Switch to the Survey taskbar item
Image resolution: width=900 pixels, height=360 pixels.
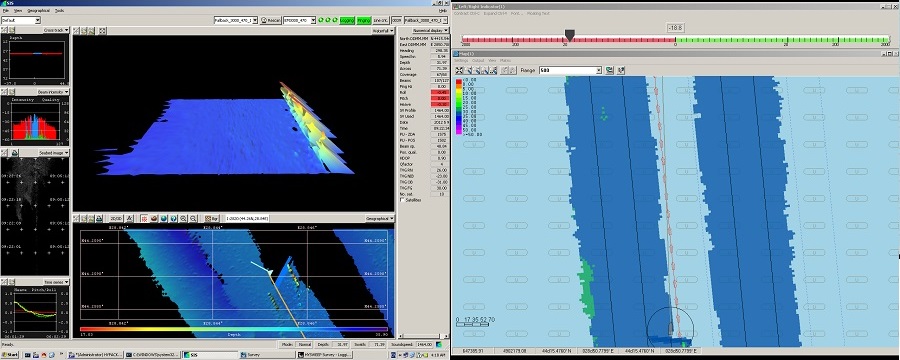point(267,355)
